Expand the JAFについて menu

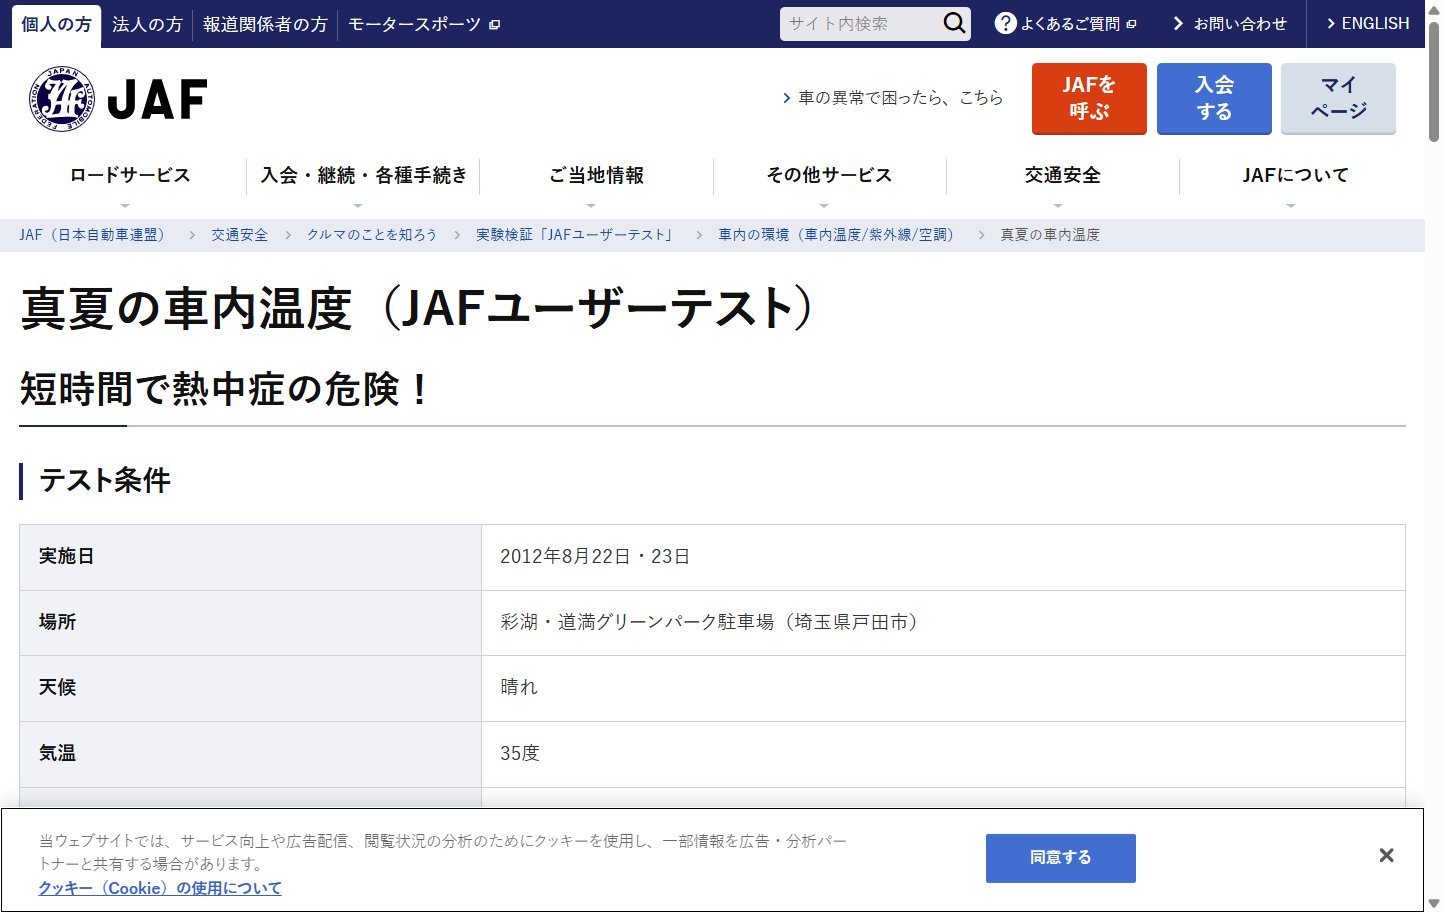pos(1295,176)
